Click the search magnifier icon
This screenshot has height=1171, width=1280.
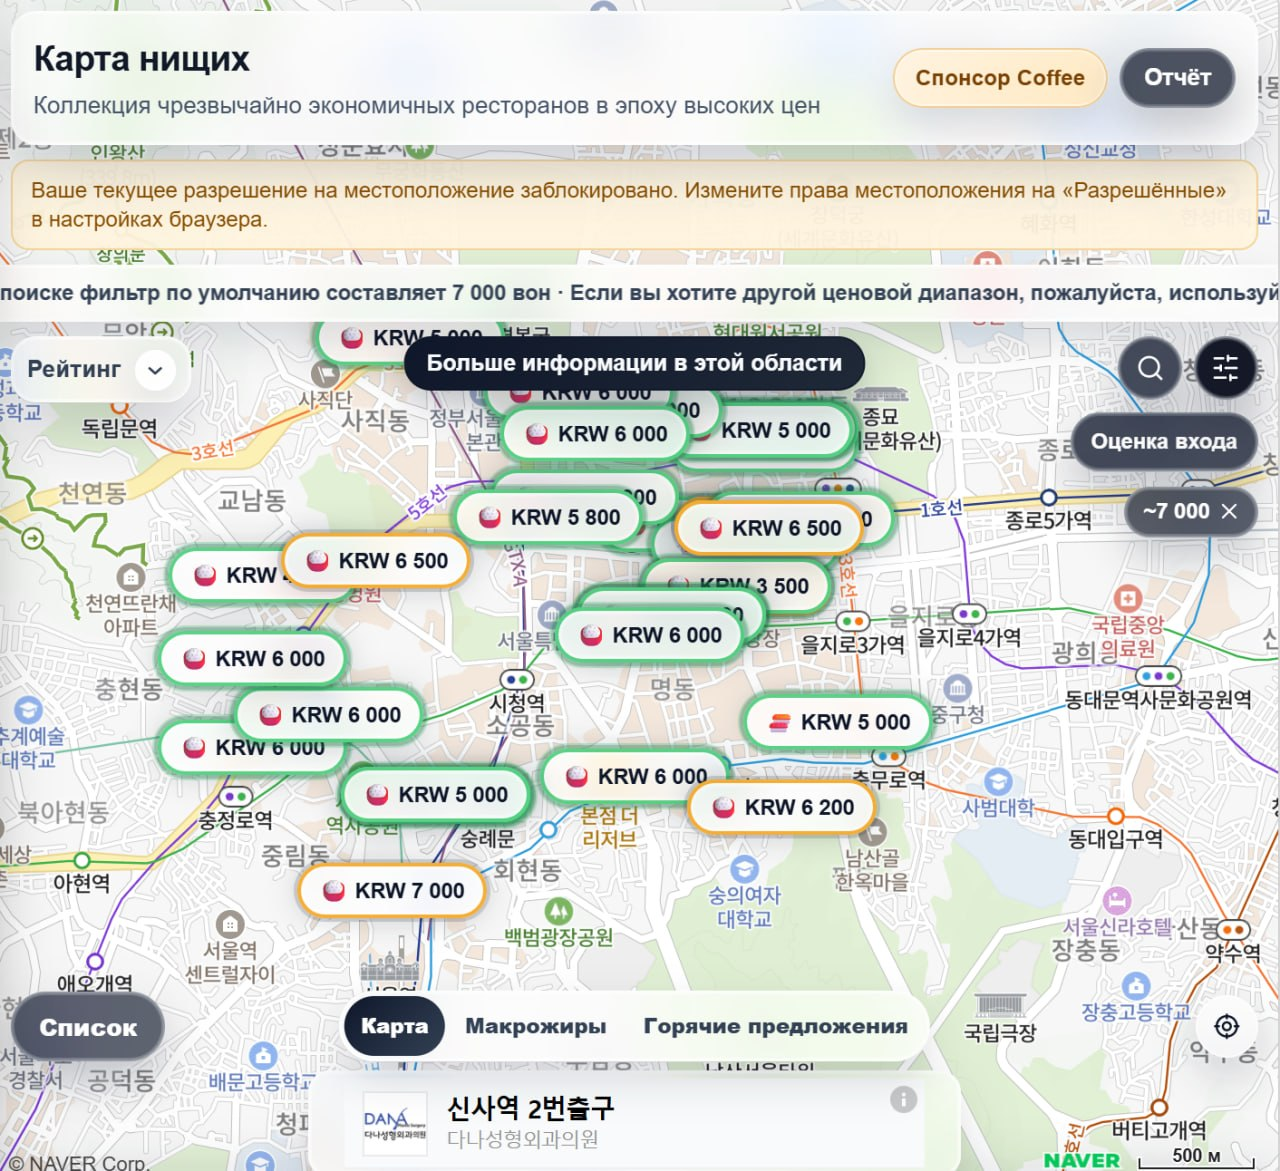tap(1150, 369)
